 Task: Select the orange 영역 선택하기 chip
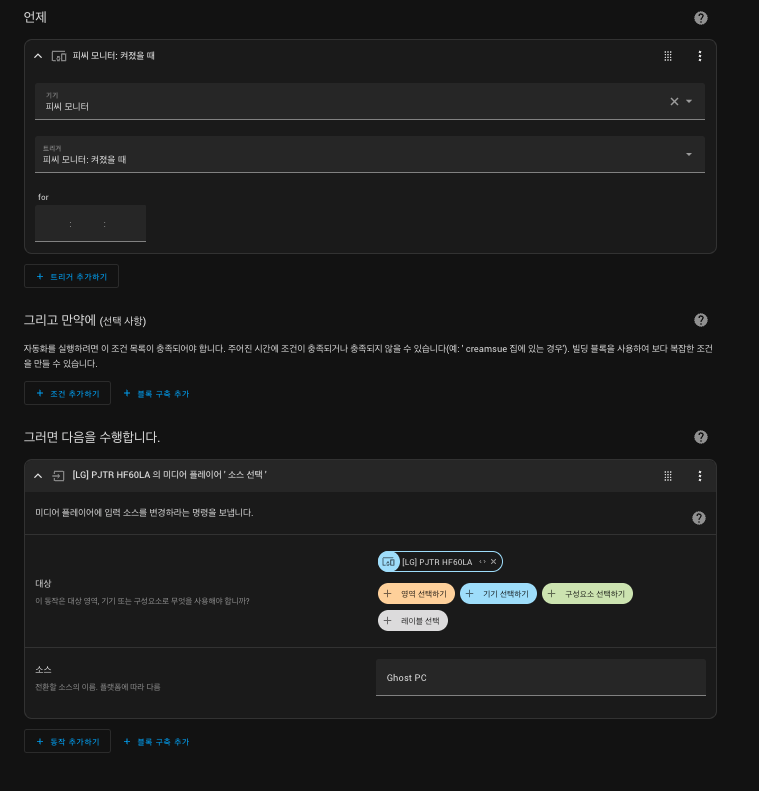pyautogui.click(x=416, y=593)
